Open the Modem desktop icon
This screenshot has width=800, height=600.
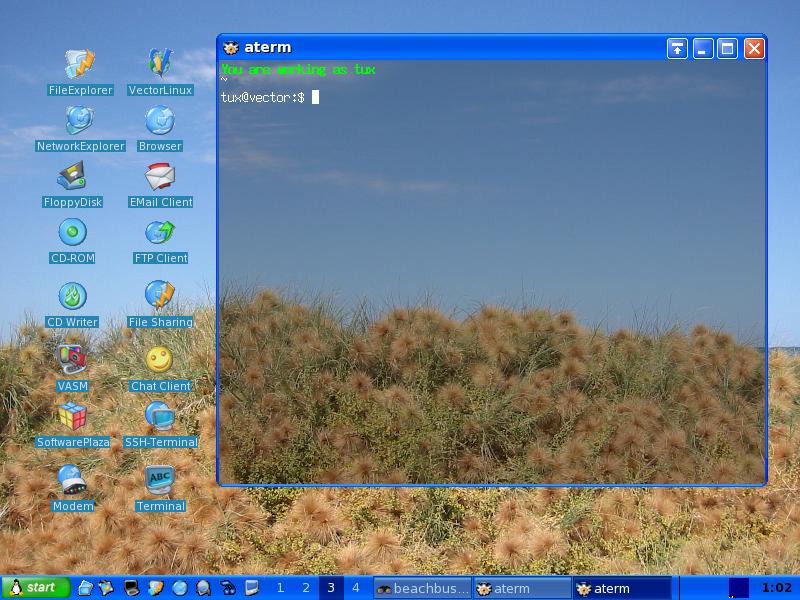72,481
